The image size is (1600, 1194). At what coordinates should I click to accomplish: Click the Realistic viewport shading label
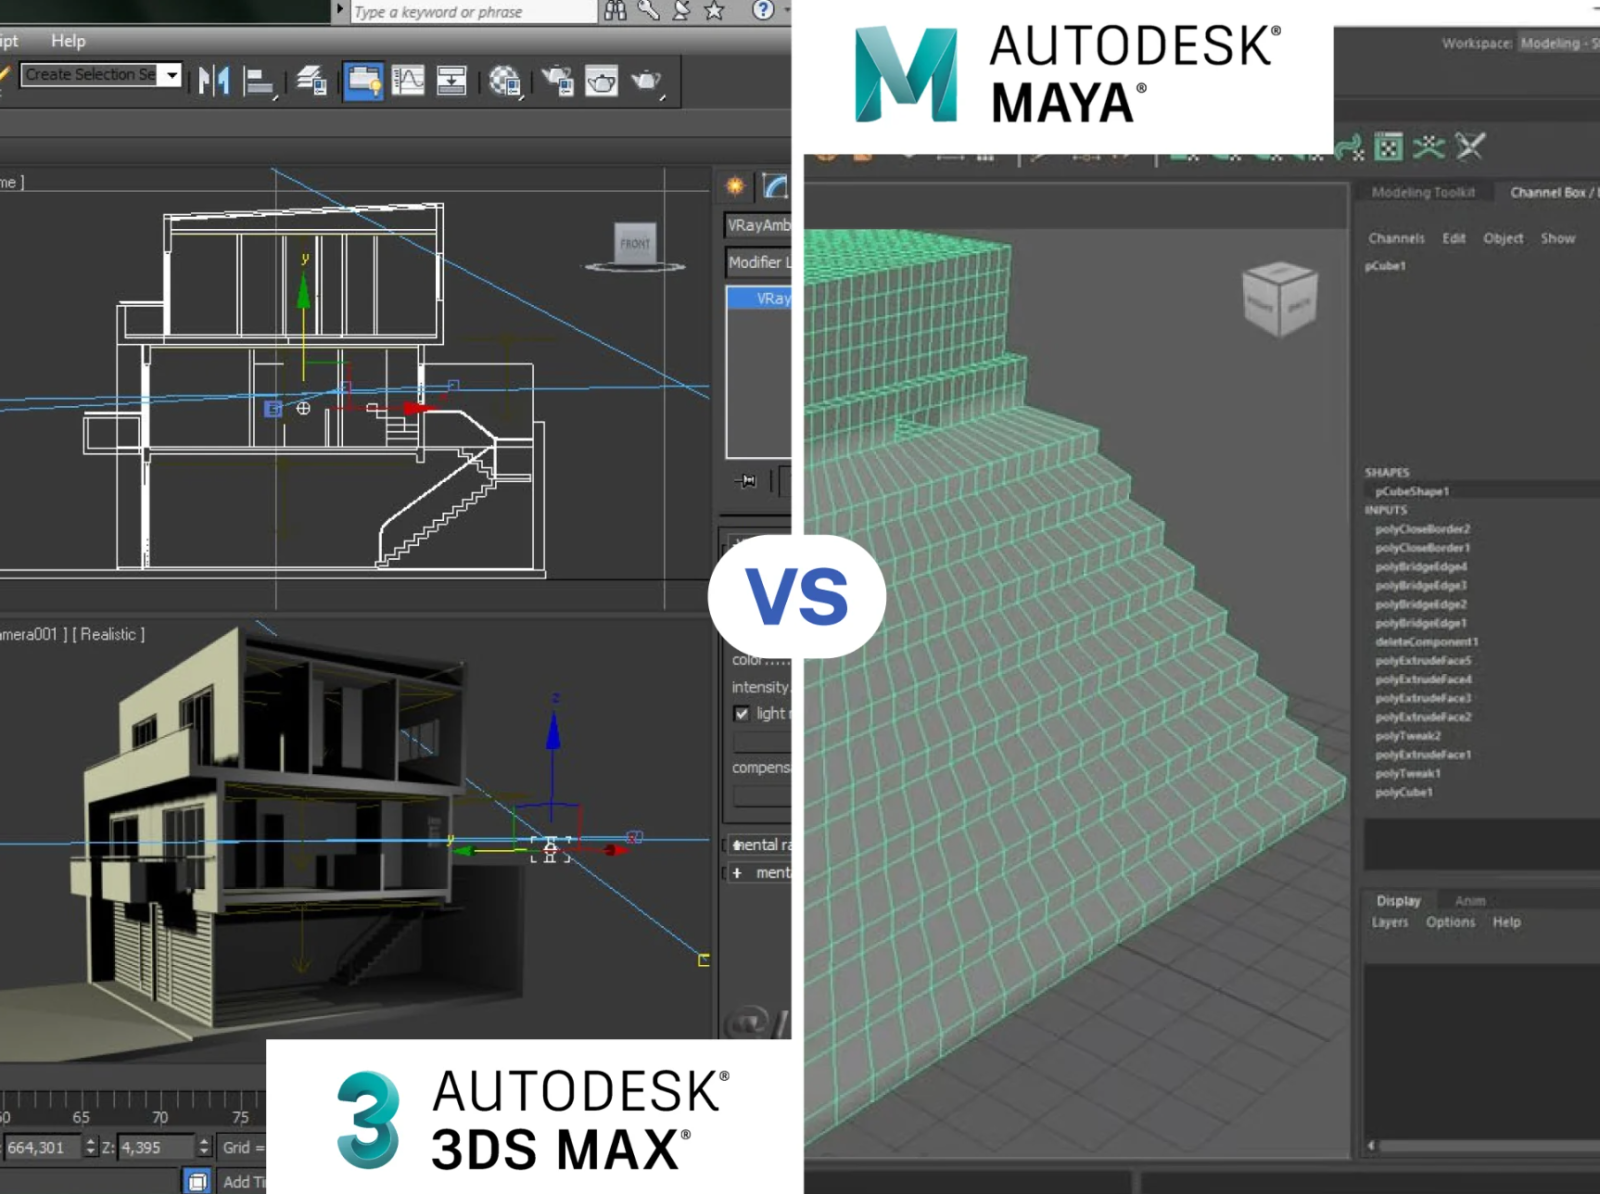click(108, 634)
